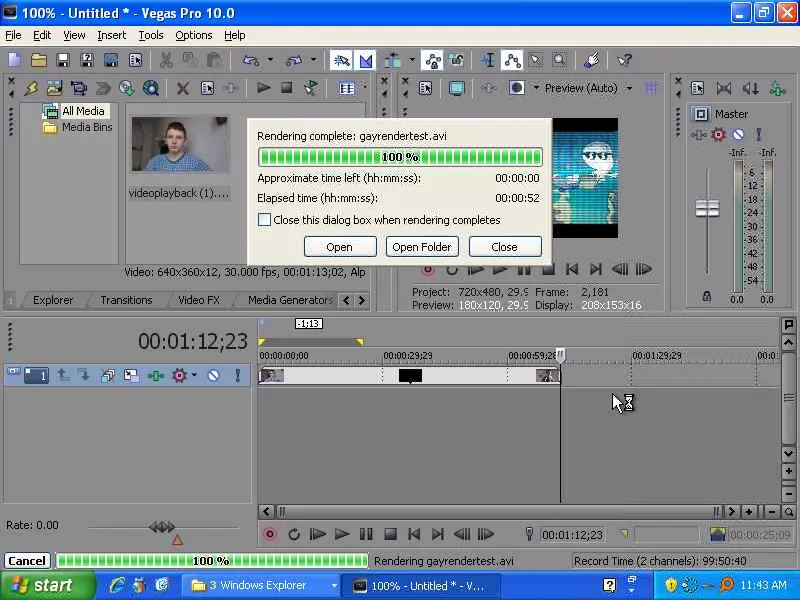The image size is (800, 600).
Task: Click the timeline cursor position timecode field
Action: pos(572,535)
